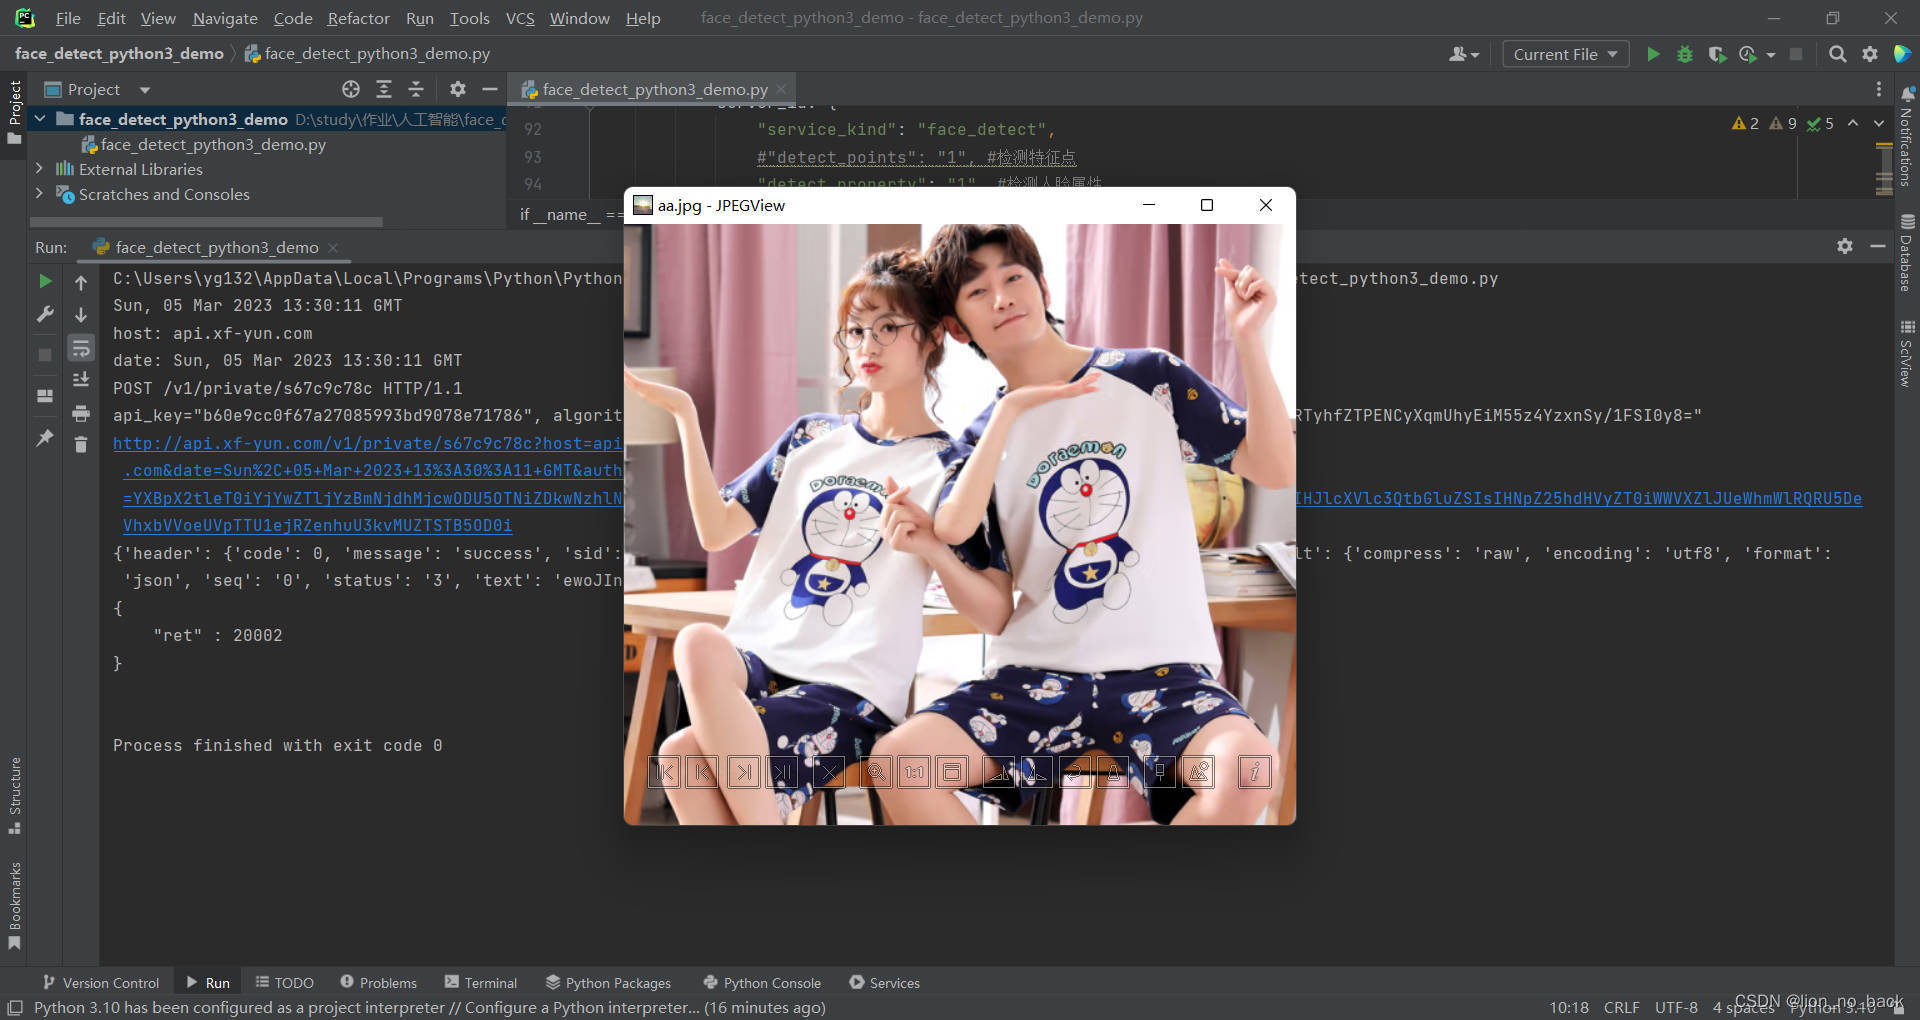Image resolution: width=1920 pixels, height=1020 pixels.
Task: Open the File menu
Action: pos(68,18)
